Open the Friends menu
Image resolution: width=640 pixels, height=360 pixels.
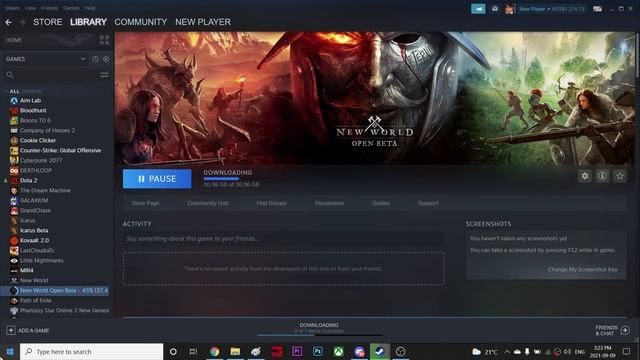click(x=49, y=8)
